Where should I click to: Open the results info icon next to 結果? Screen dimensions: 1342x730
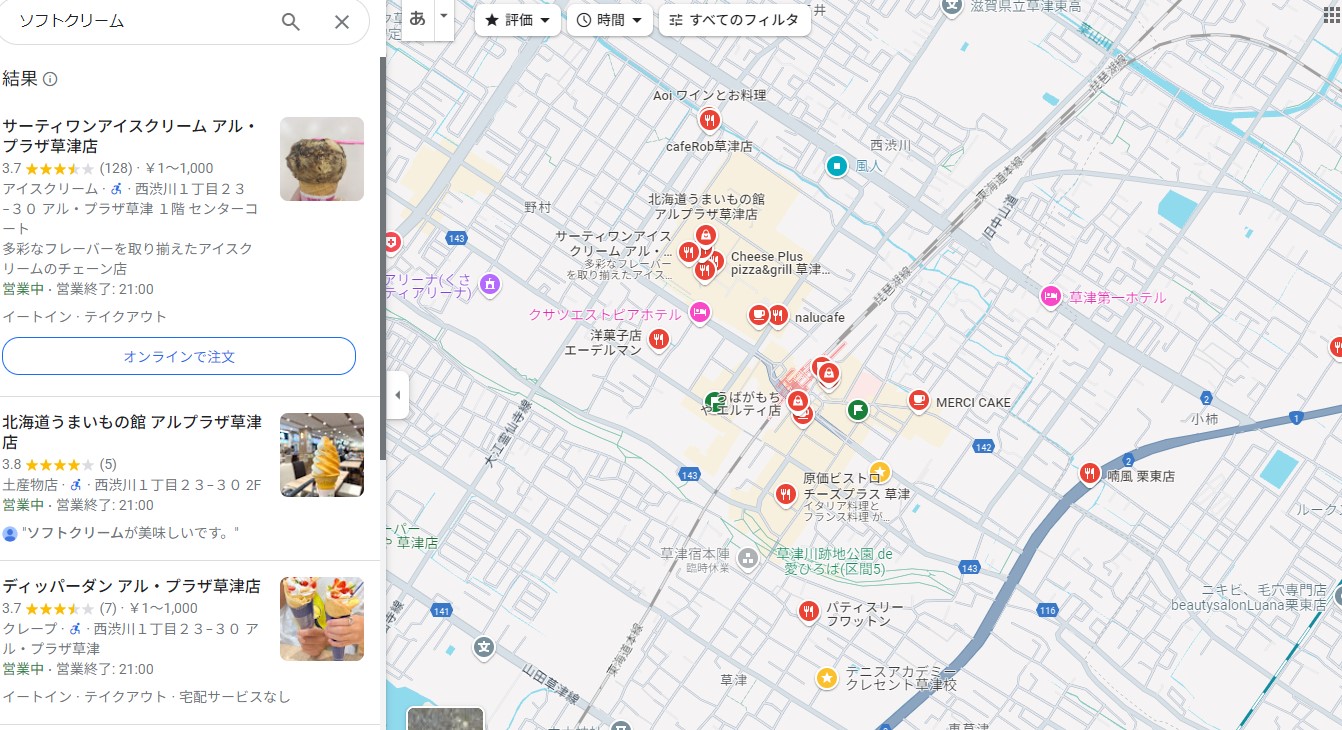click(50, 79)
